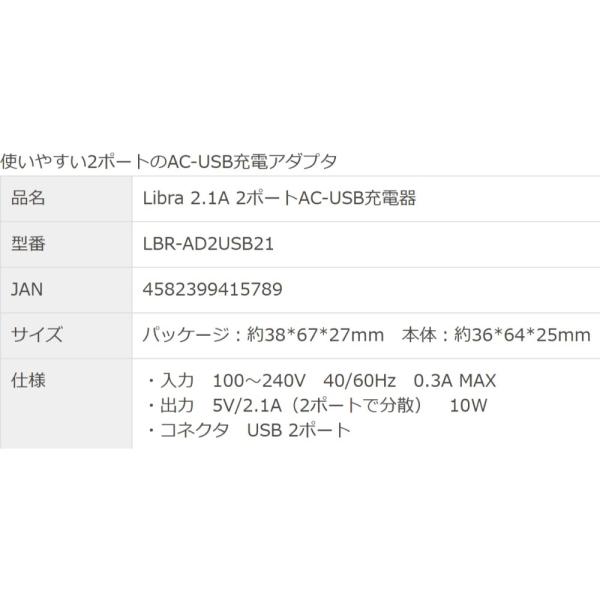Click model number LBR-AD2USB21
This screenshot has width=600, height=600.
[208, 244]
